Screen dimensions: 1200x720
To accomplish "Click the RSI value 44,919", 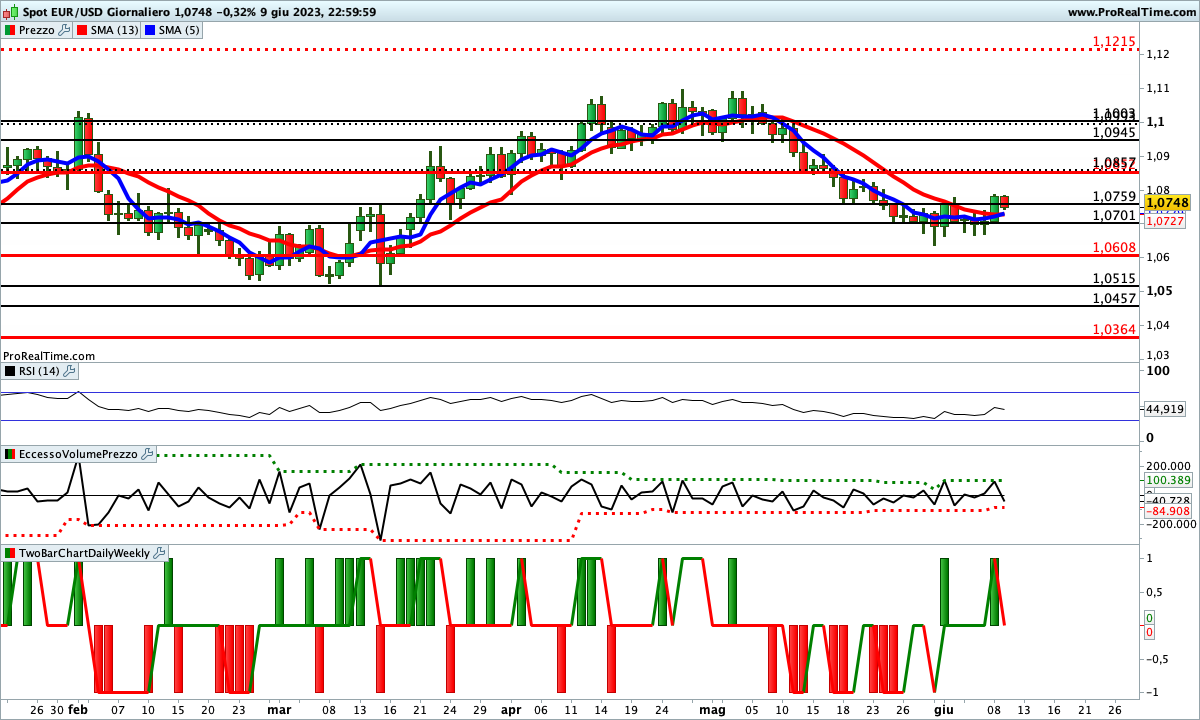I will coord(1165,409).
